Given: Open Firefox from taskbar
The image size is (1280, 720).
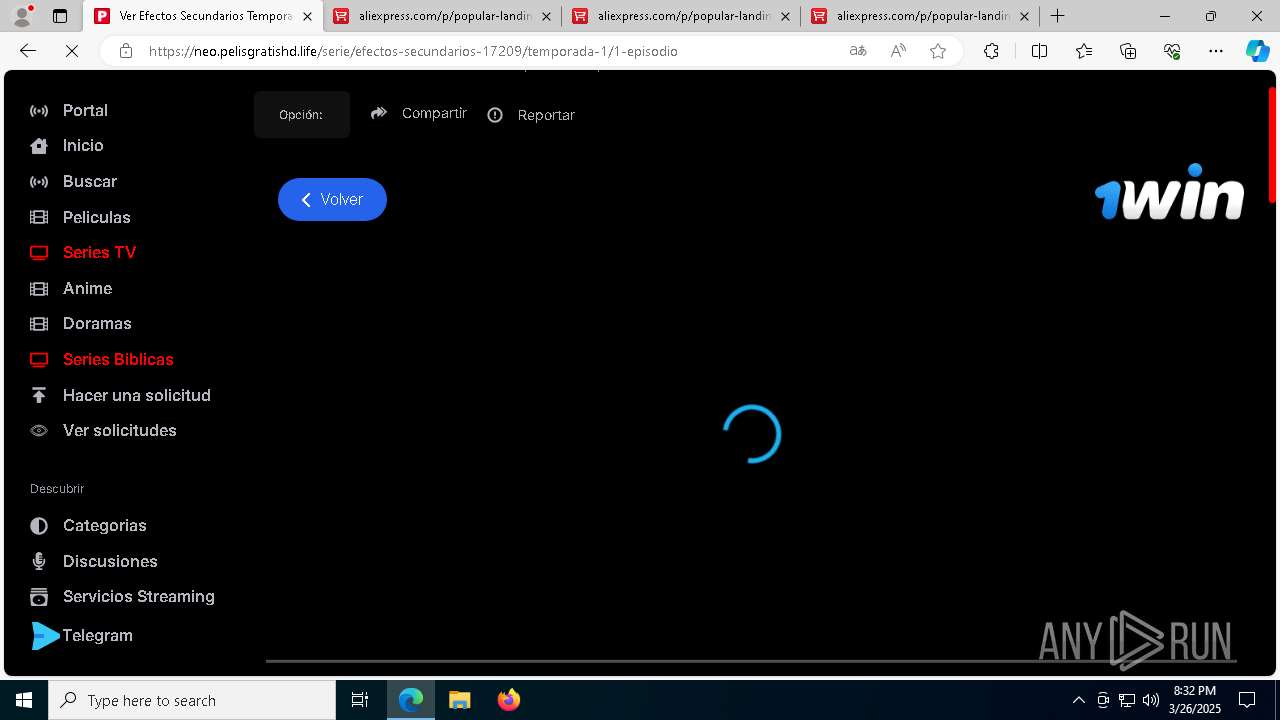Looking at the screenshot, I should click(509, 700).
